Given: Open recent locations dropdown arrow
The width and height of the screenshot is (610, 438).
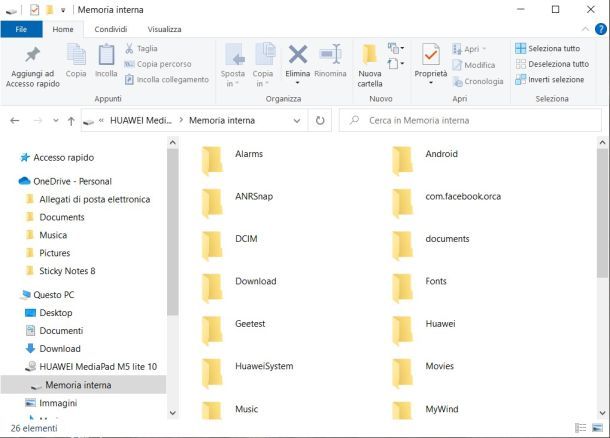Looking at the screenshot, I should click(x=56, y=121).
